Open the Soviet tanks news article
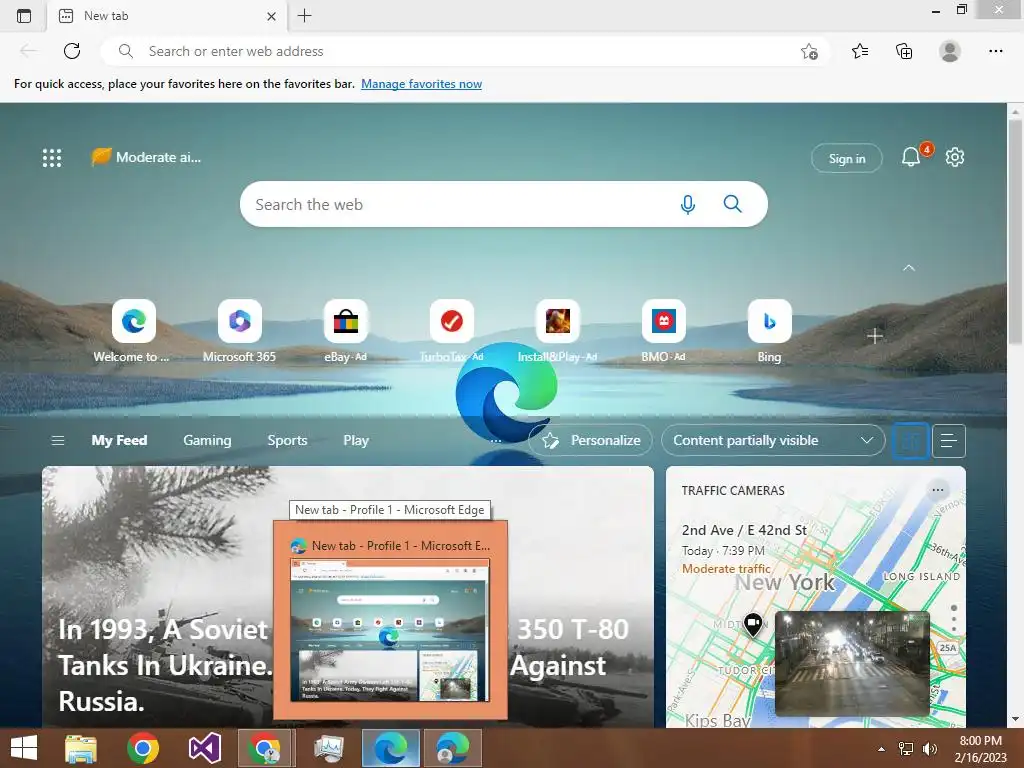 [165, 665]
